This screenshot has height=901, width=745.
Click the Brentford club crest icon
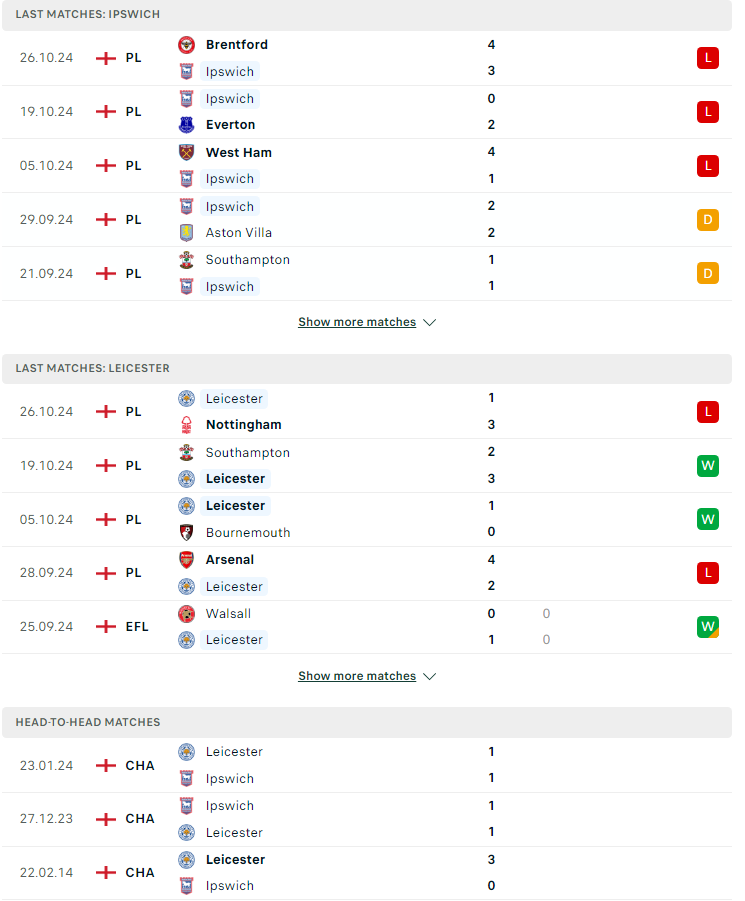[x=186, y=44]
